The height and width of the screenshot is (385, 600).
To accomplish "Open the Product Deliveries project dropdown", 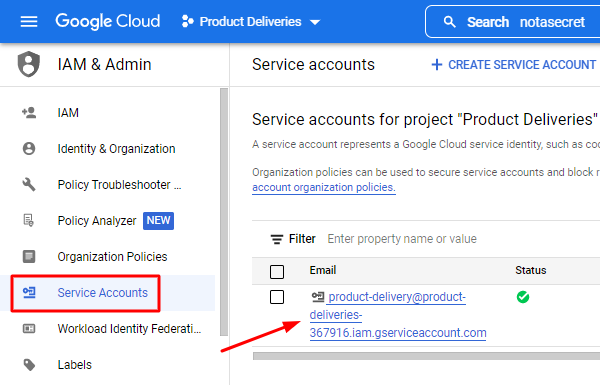I will 251,22.
